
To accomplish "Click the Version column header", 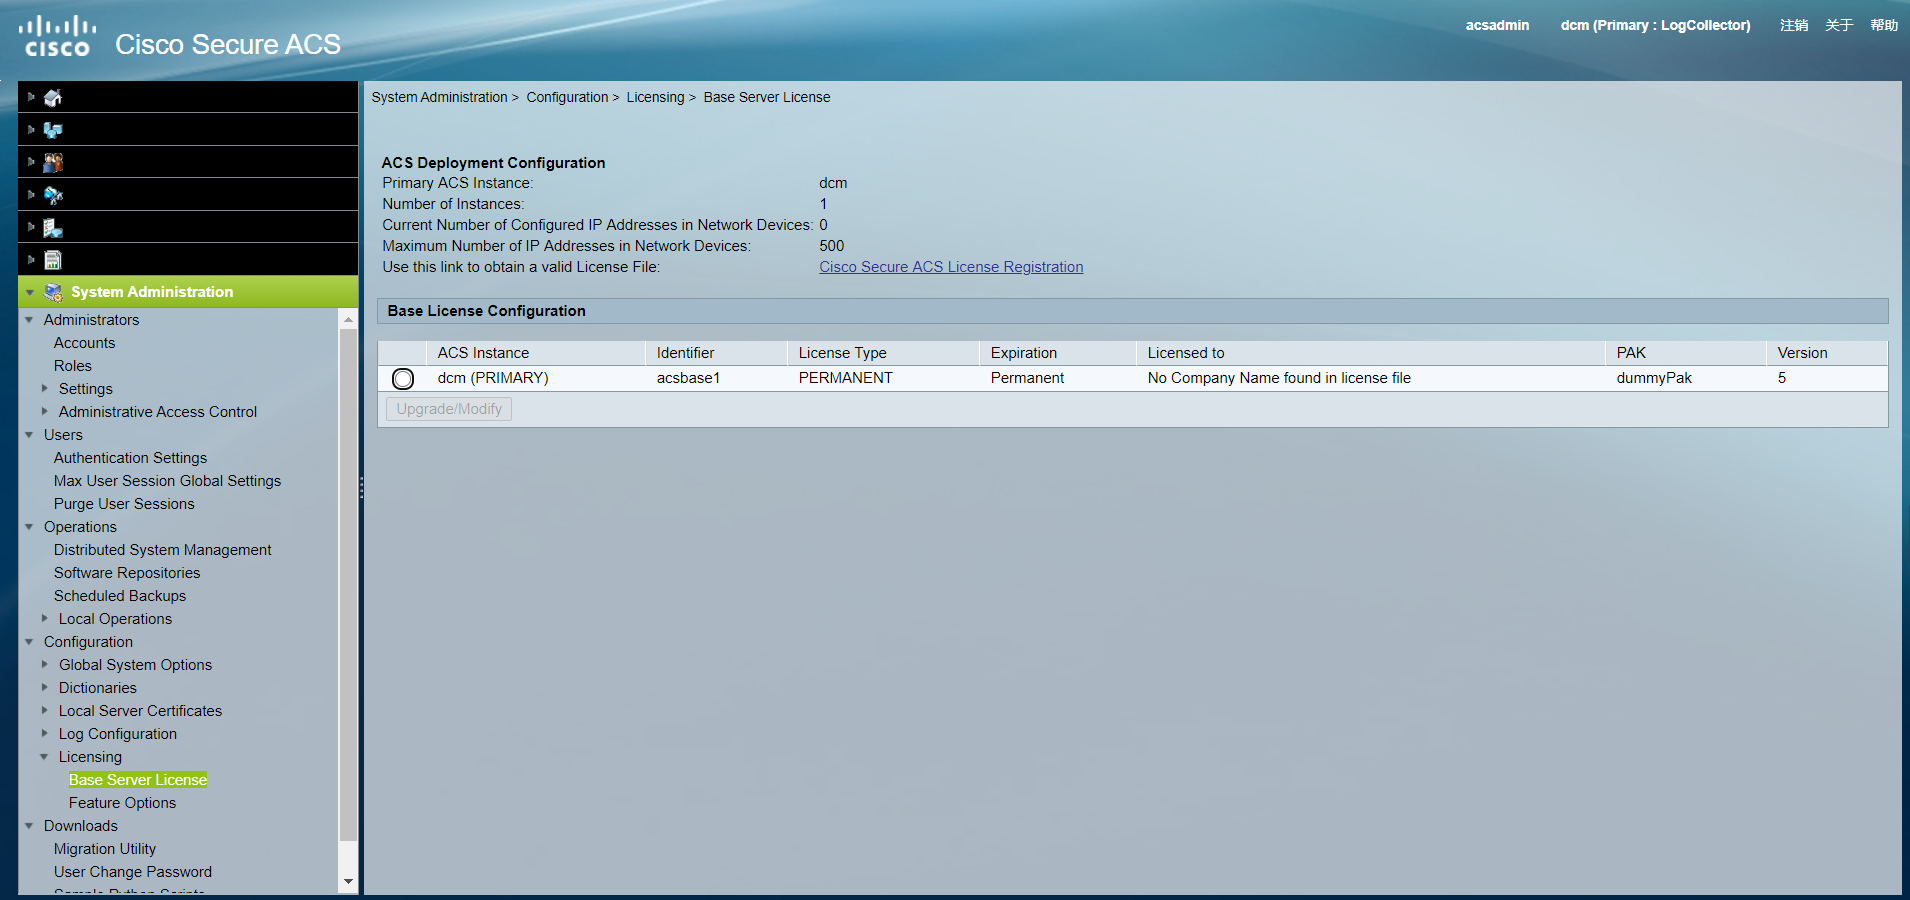I will pyautogui.click(x=1827, y=353).
